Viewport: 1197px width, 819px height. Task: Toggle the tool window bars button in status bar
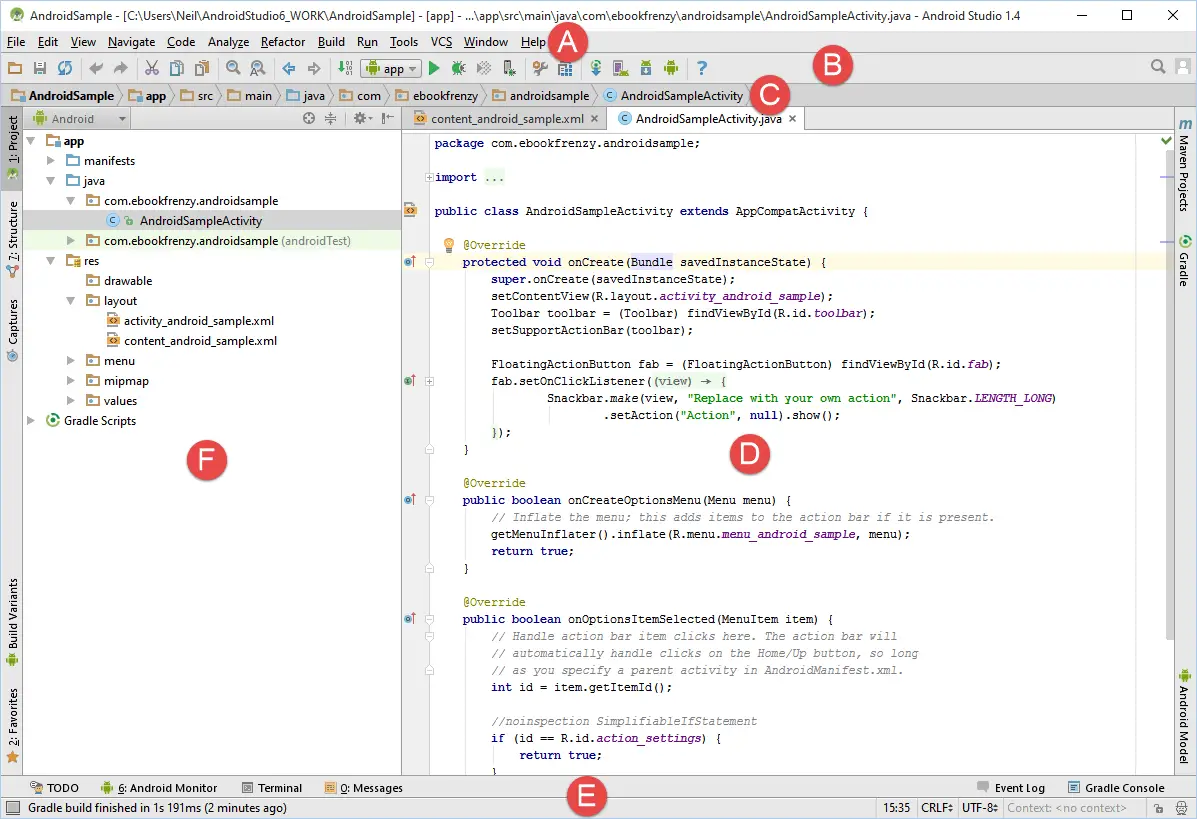(x=12, y=808)
